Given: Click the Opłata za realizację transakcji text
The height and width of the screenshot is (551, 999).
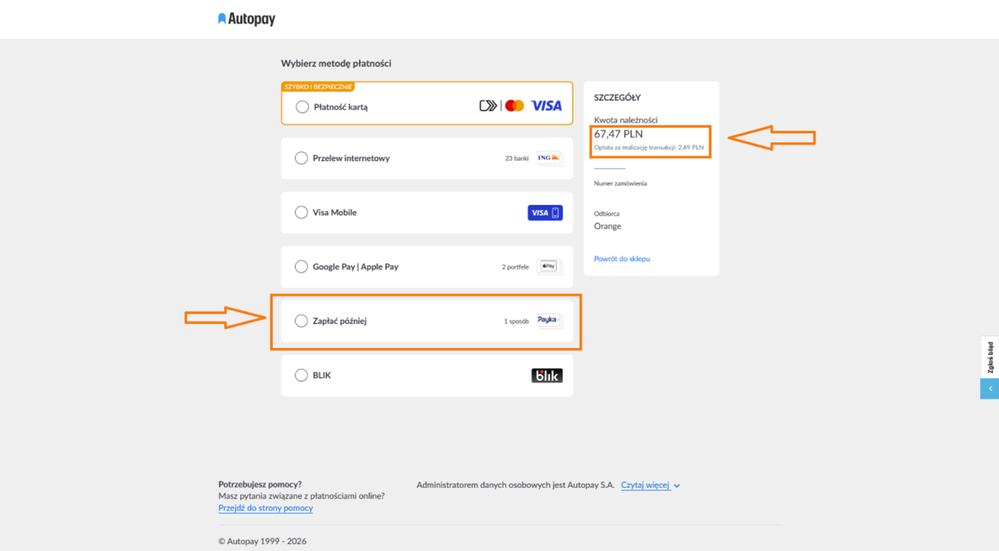Looking at the screenshot, I should [649, 147].
